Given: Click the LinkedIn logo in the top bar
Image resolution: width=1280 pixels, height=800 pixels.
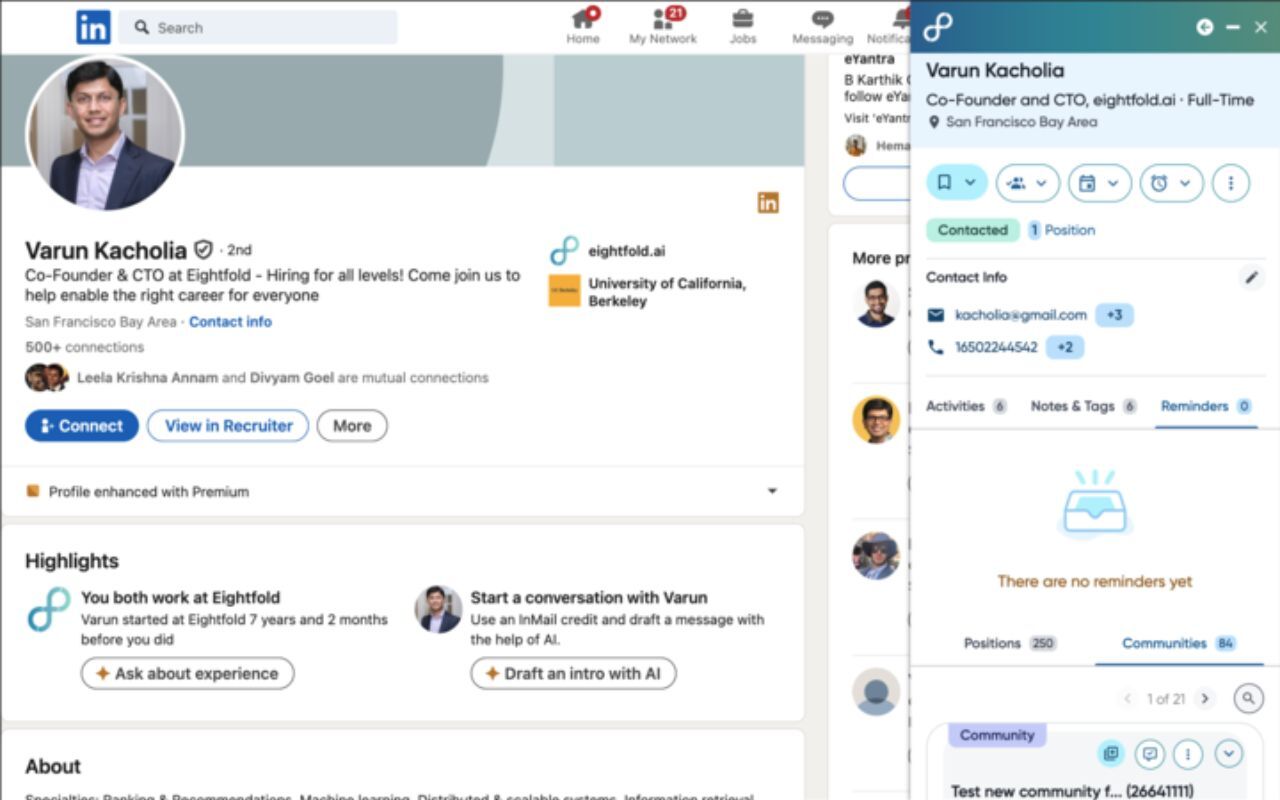Looking at the screenshot, I should 93,27.
